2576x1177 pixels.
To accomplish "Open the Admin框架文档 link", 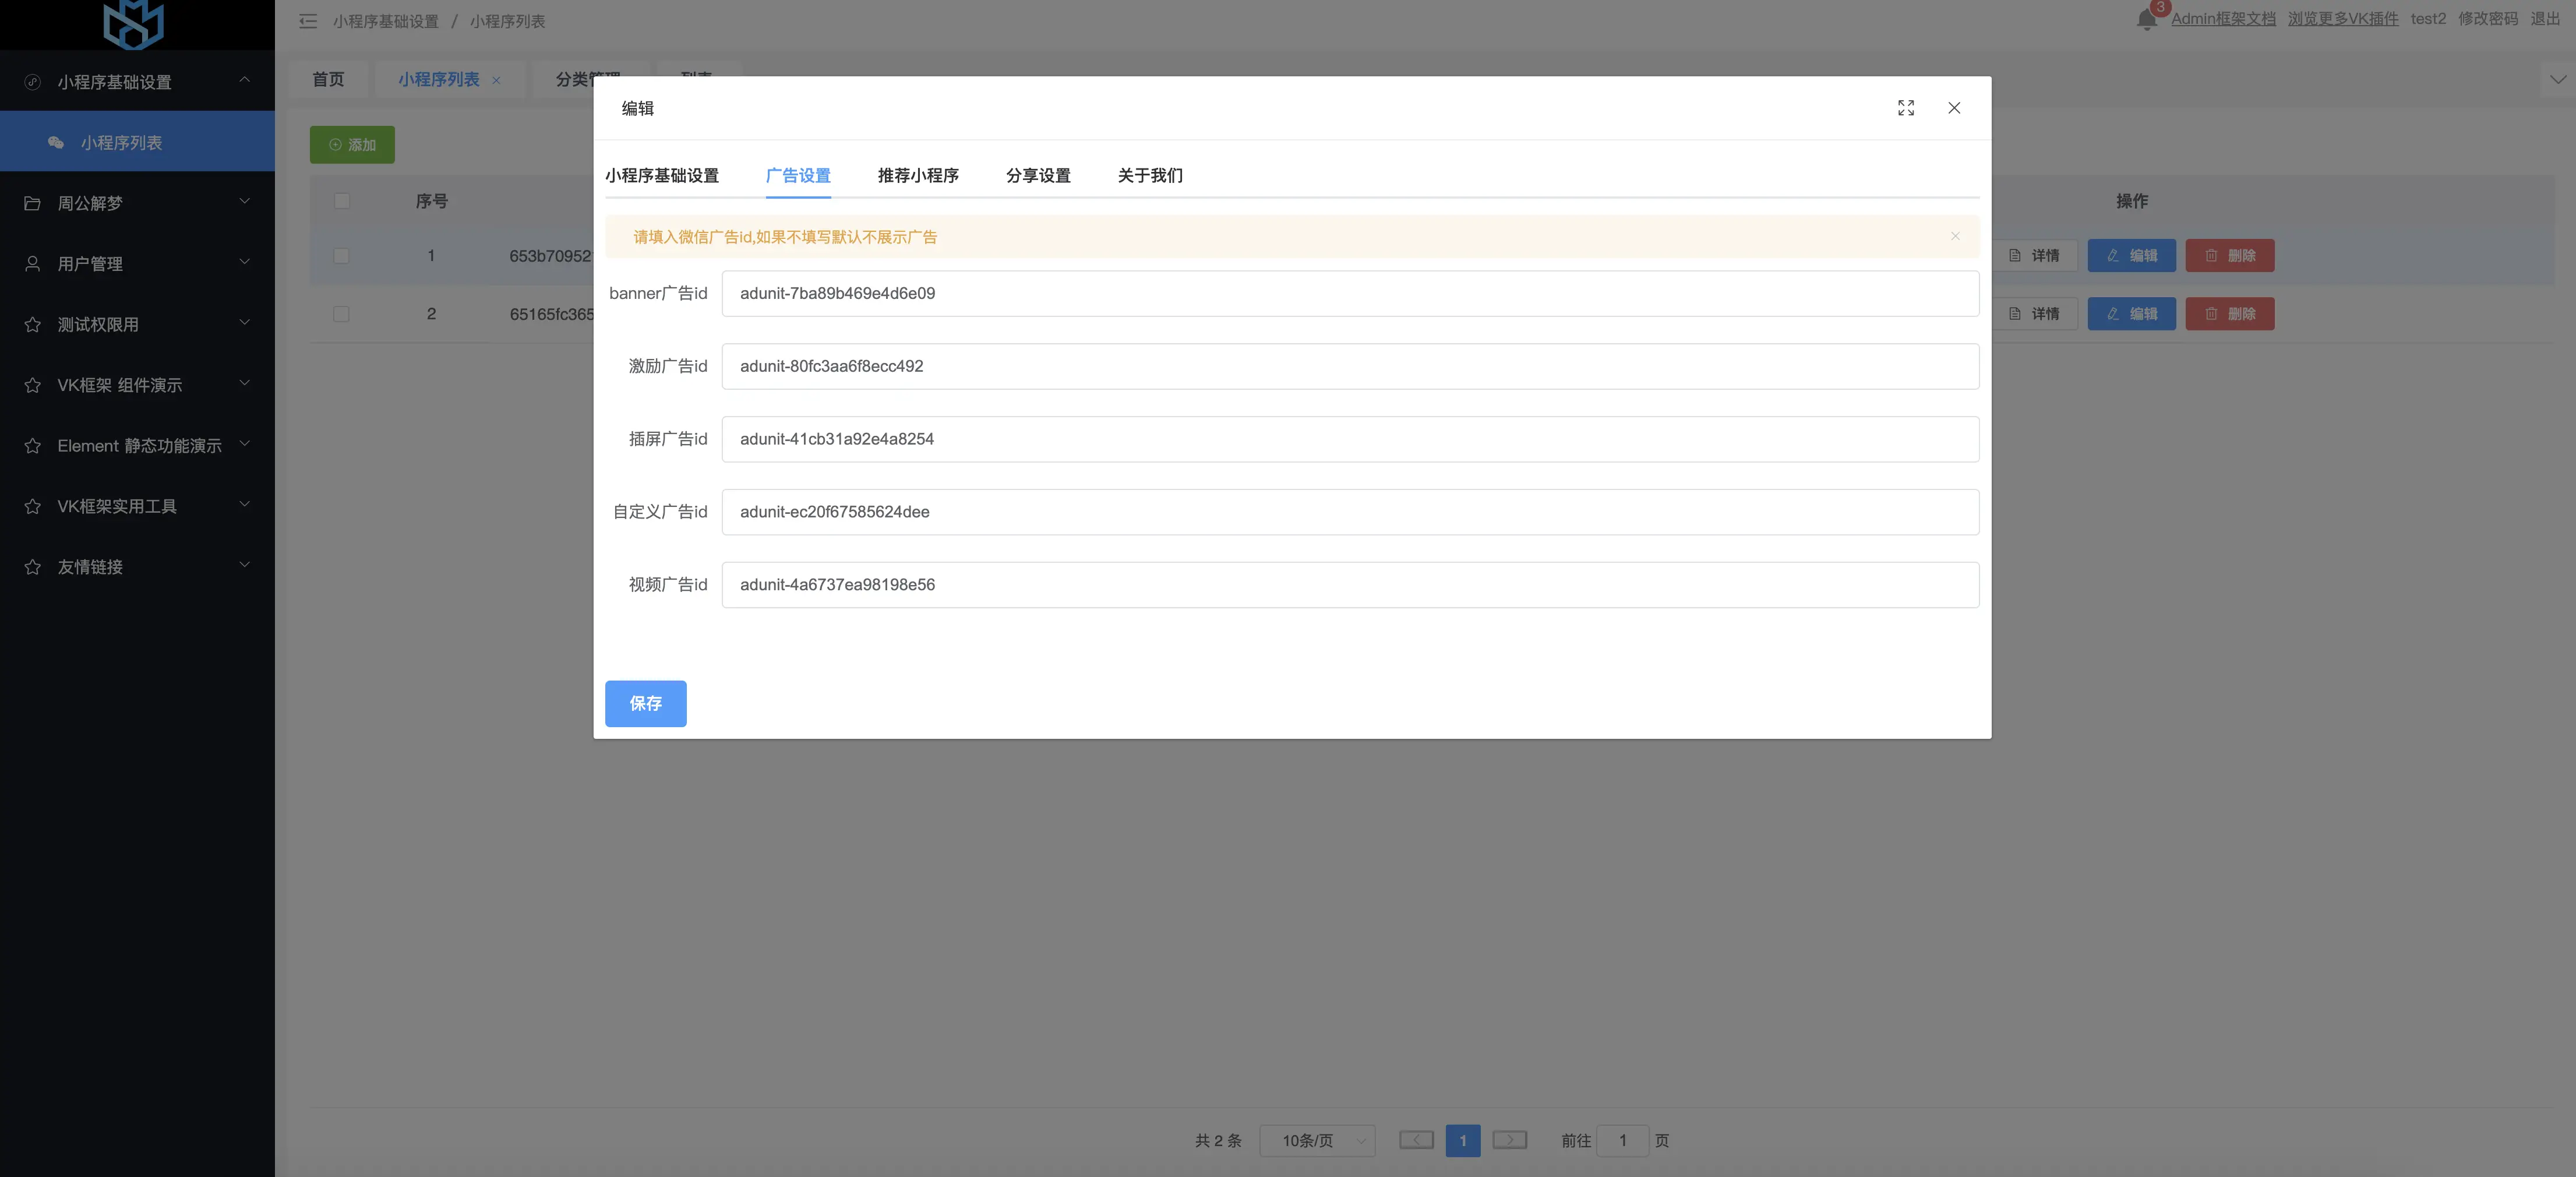I will point(2223,19).
